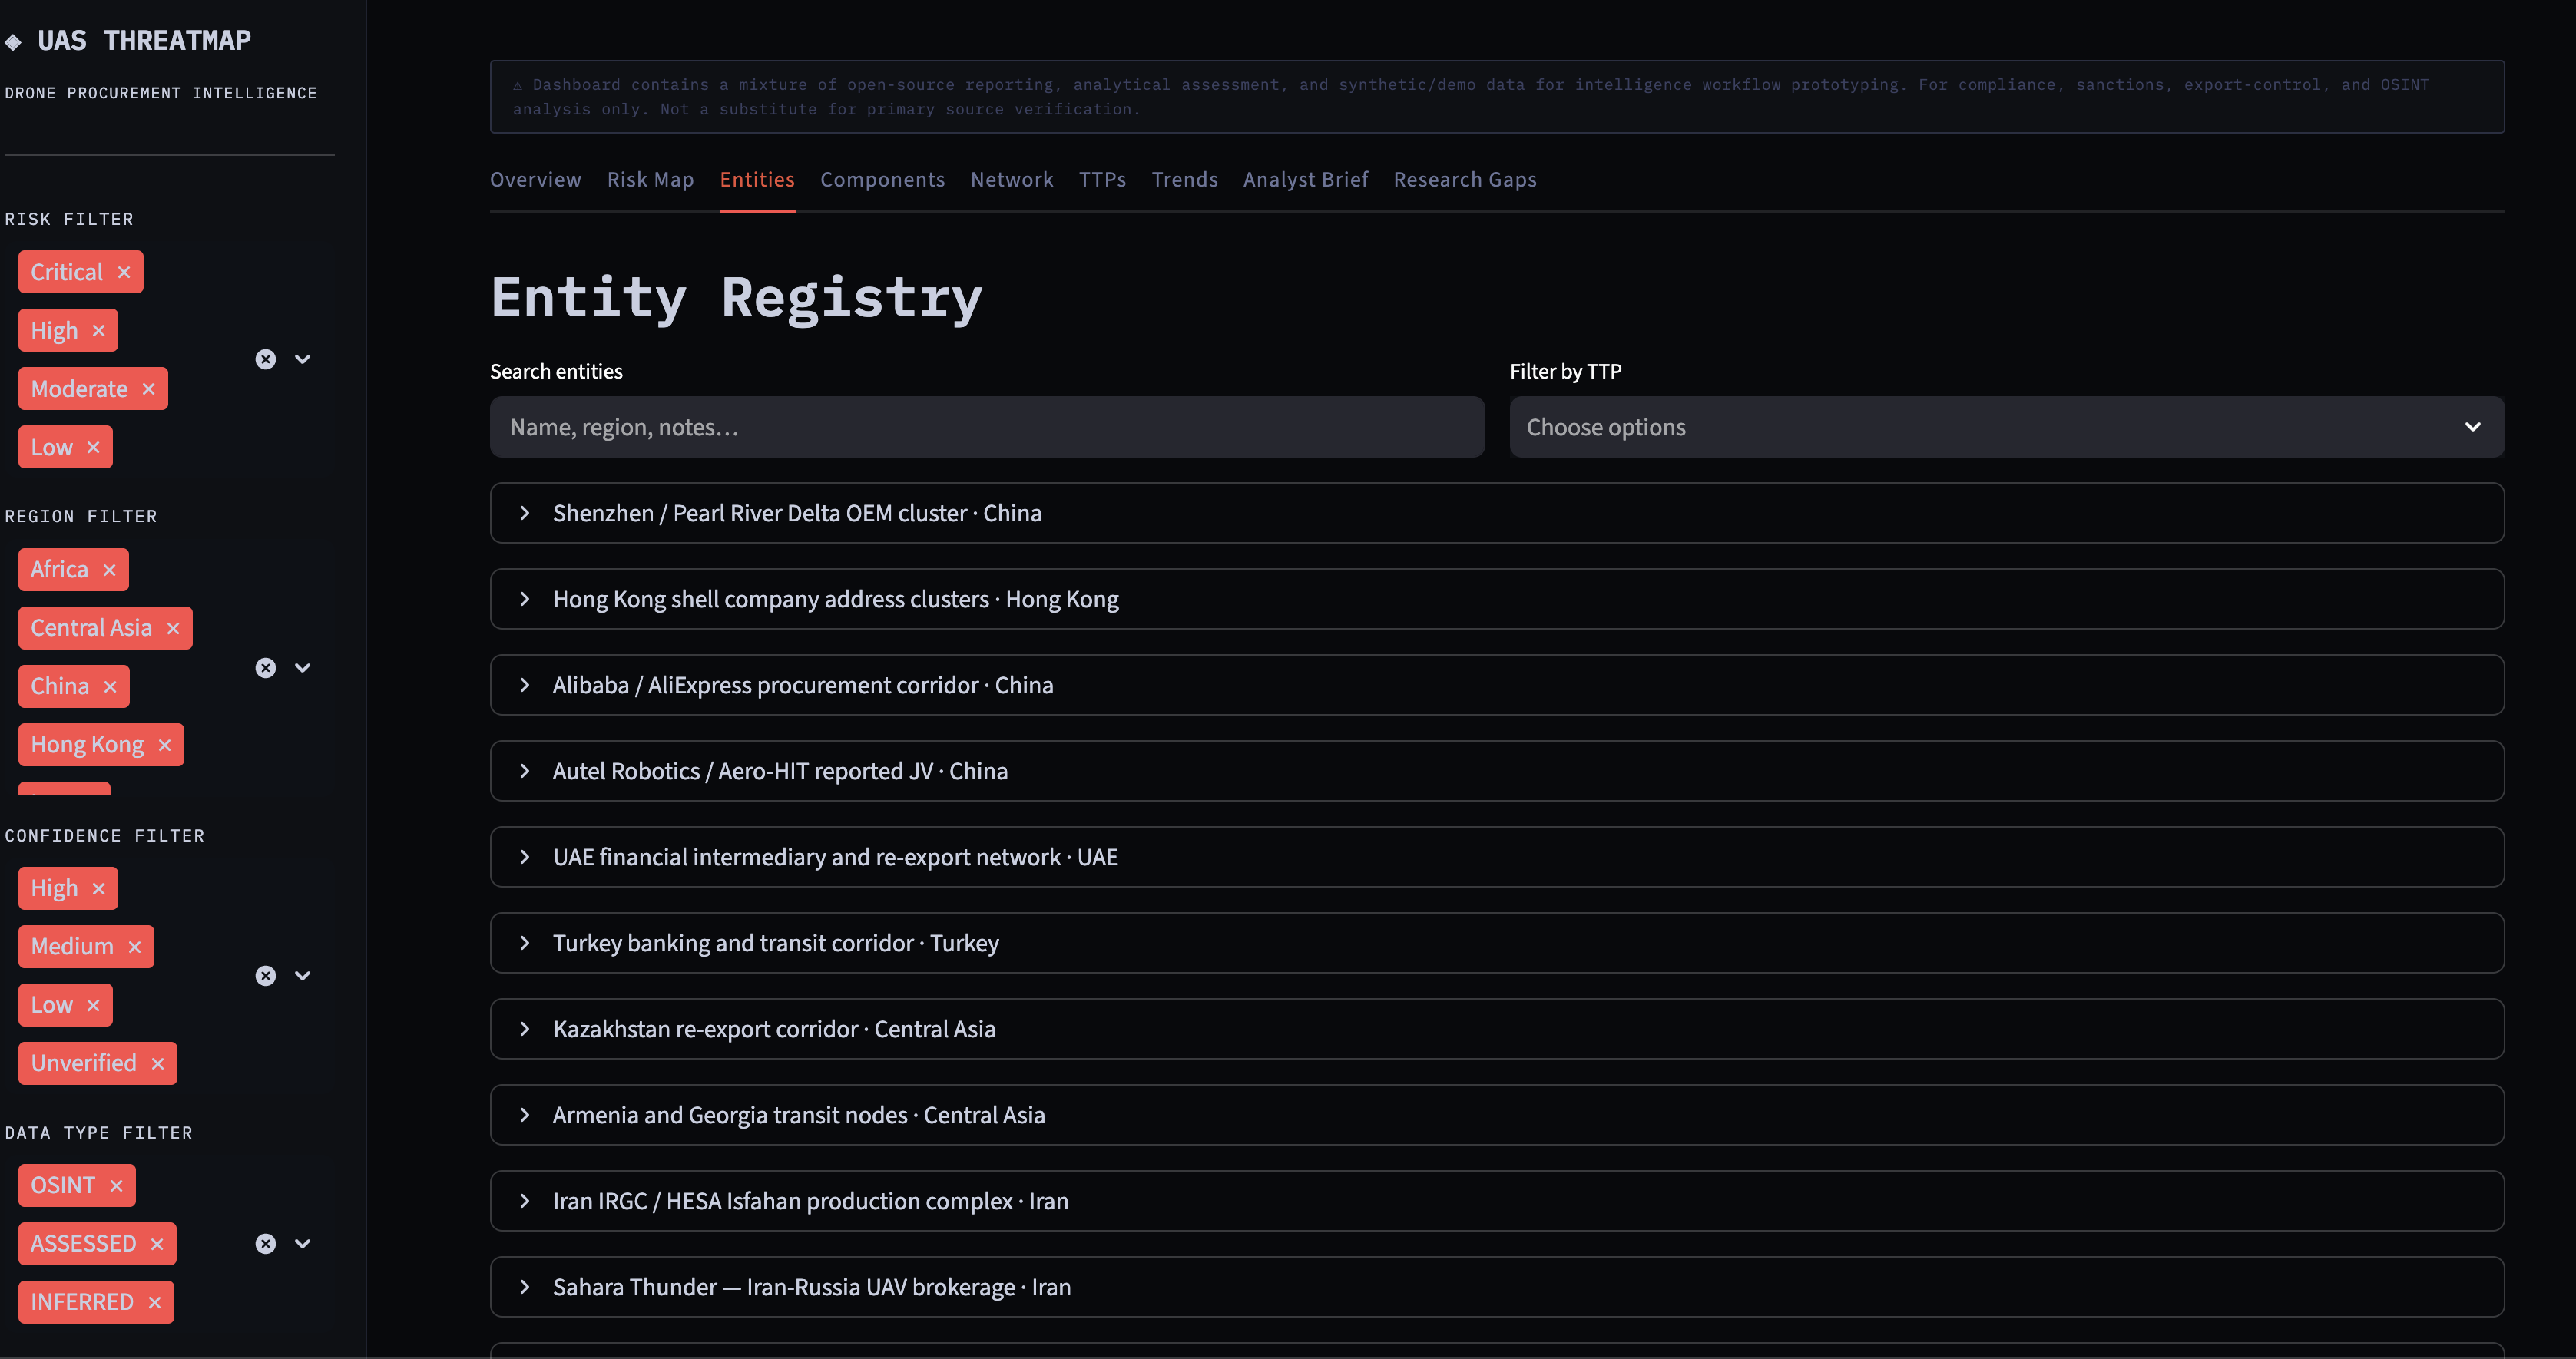
Task: Expand Armenia and Georgia transit nodes
Action: coord(1497,1115)
